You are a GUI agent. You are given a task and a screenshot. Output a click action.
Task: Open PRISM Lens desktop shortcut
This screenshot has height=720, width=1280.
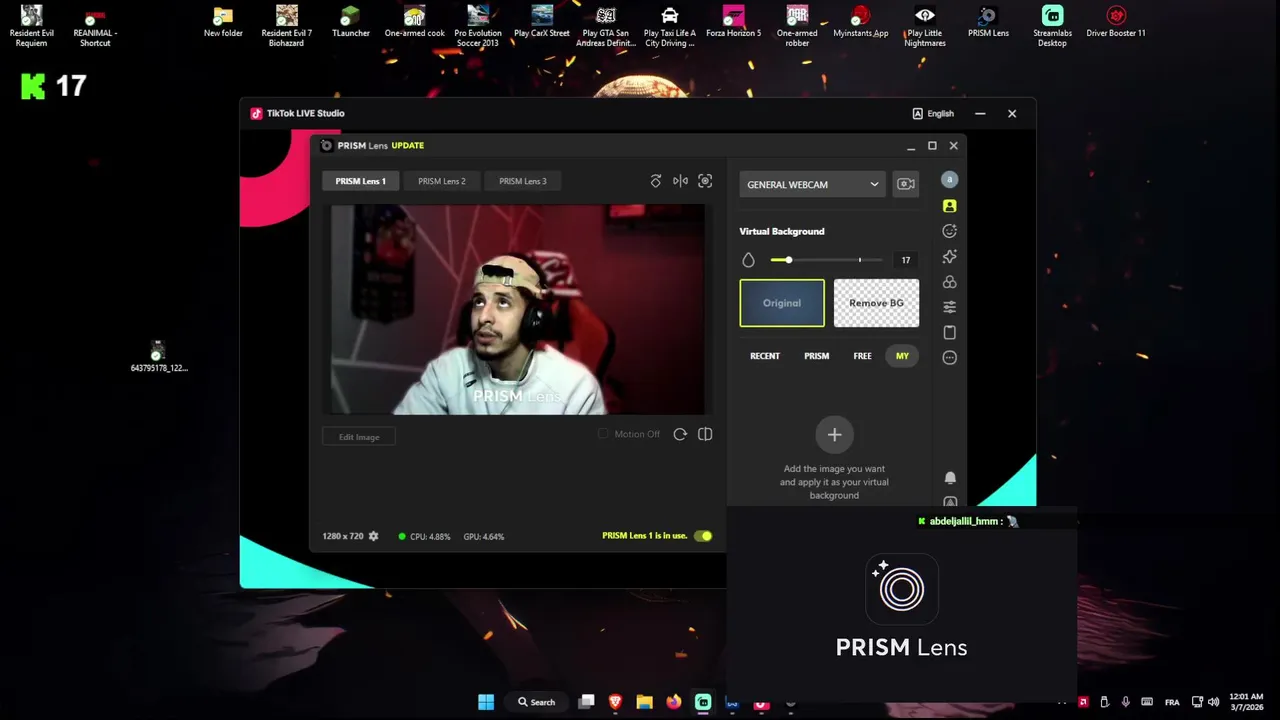click(988, 22)
